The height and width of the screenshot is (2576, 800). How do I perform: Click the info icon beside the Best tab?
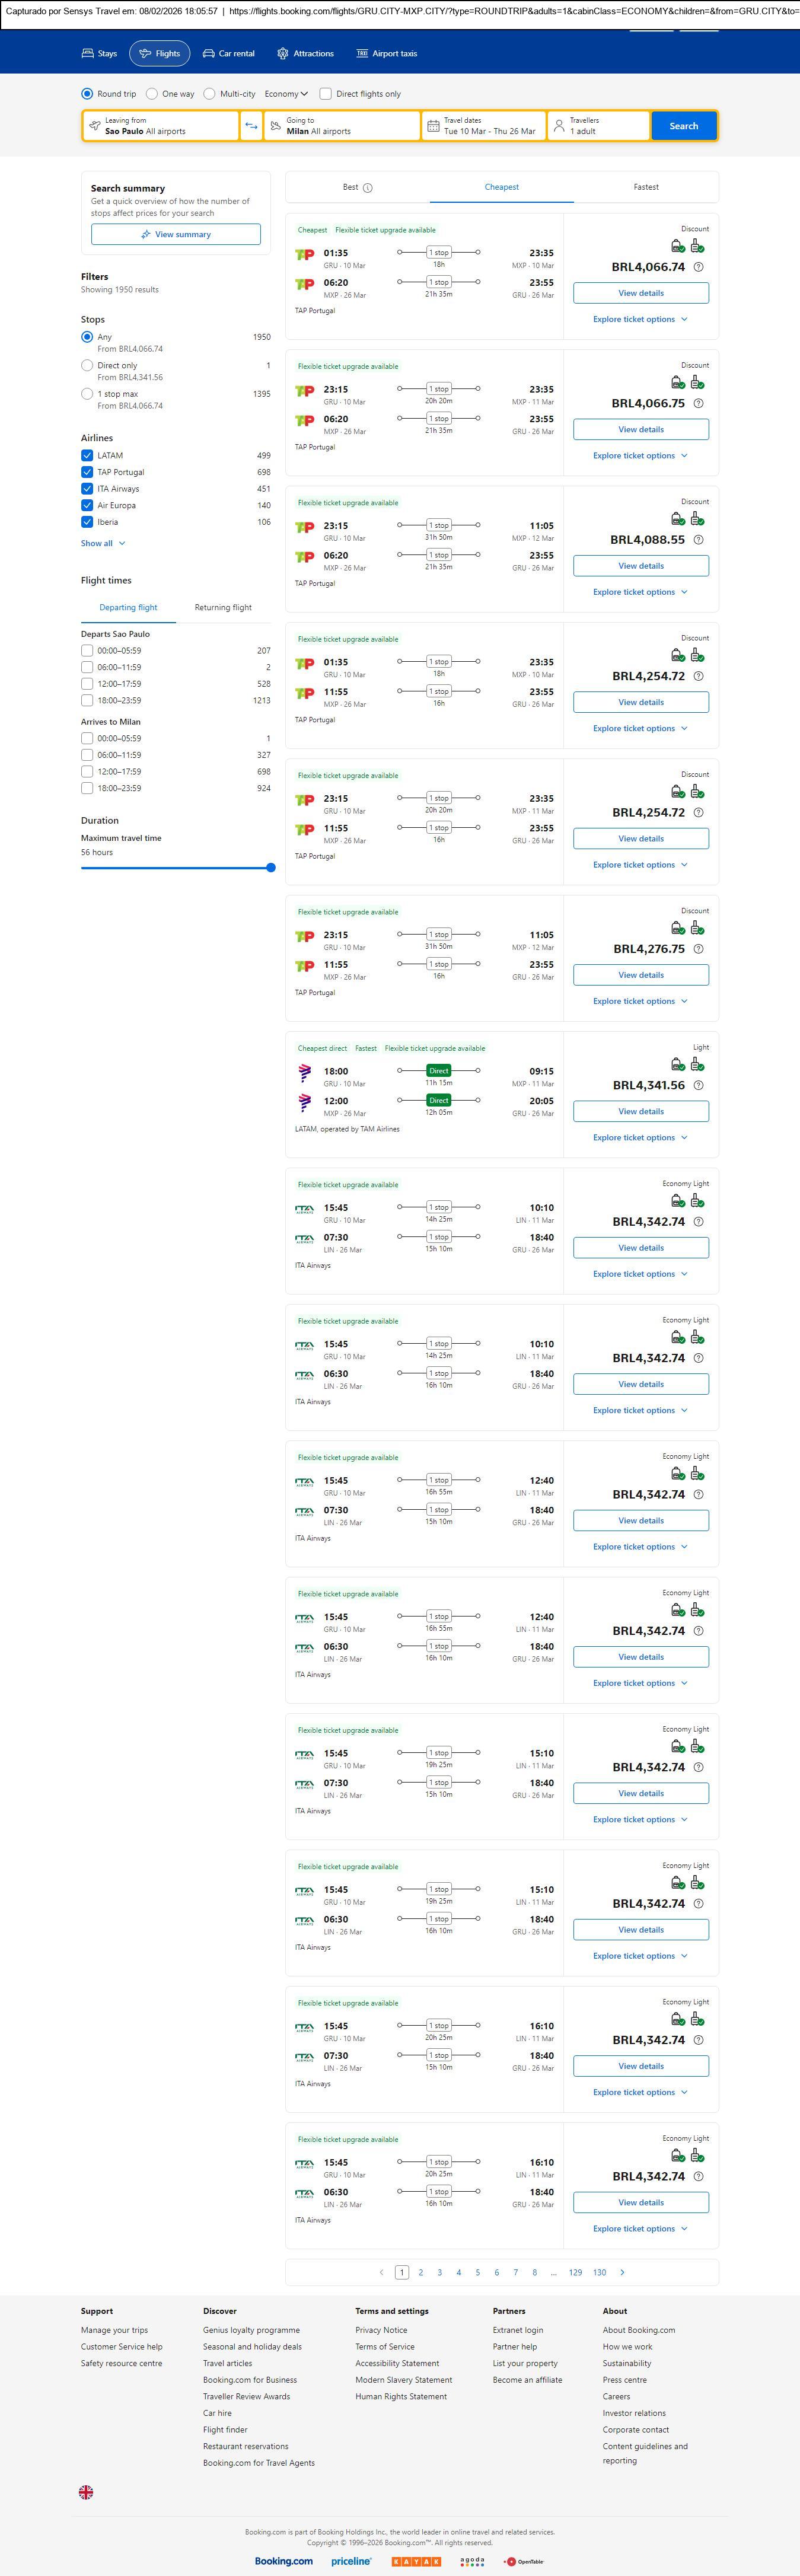(x=368, y=188)
